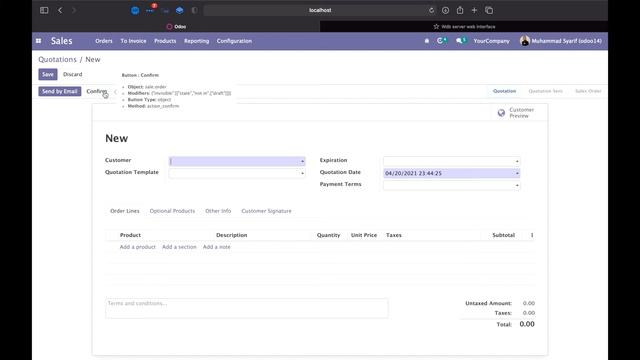Open the browser share menu
The height and width of the screenshot is (360, 640).
tap(460, 10)
